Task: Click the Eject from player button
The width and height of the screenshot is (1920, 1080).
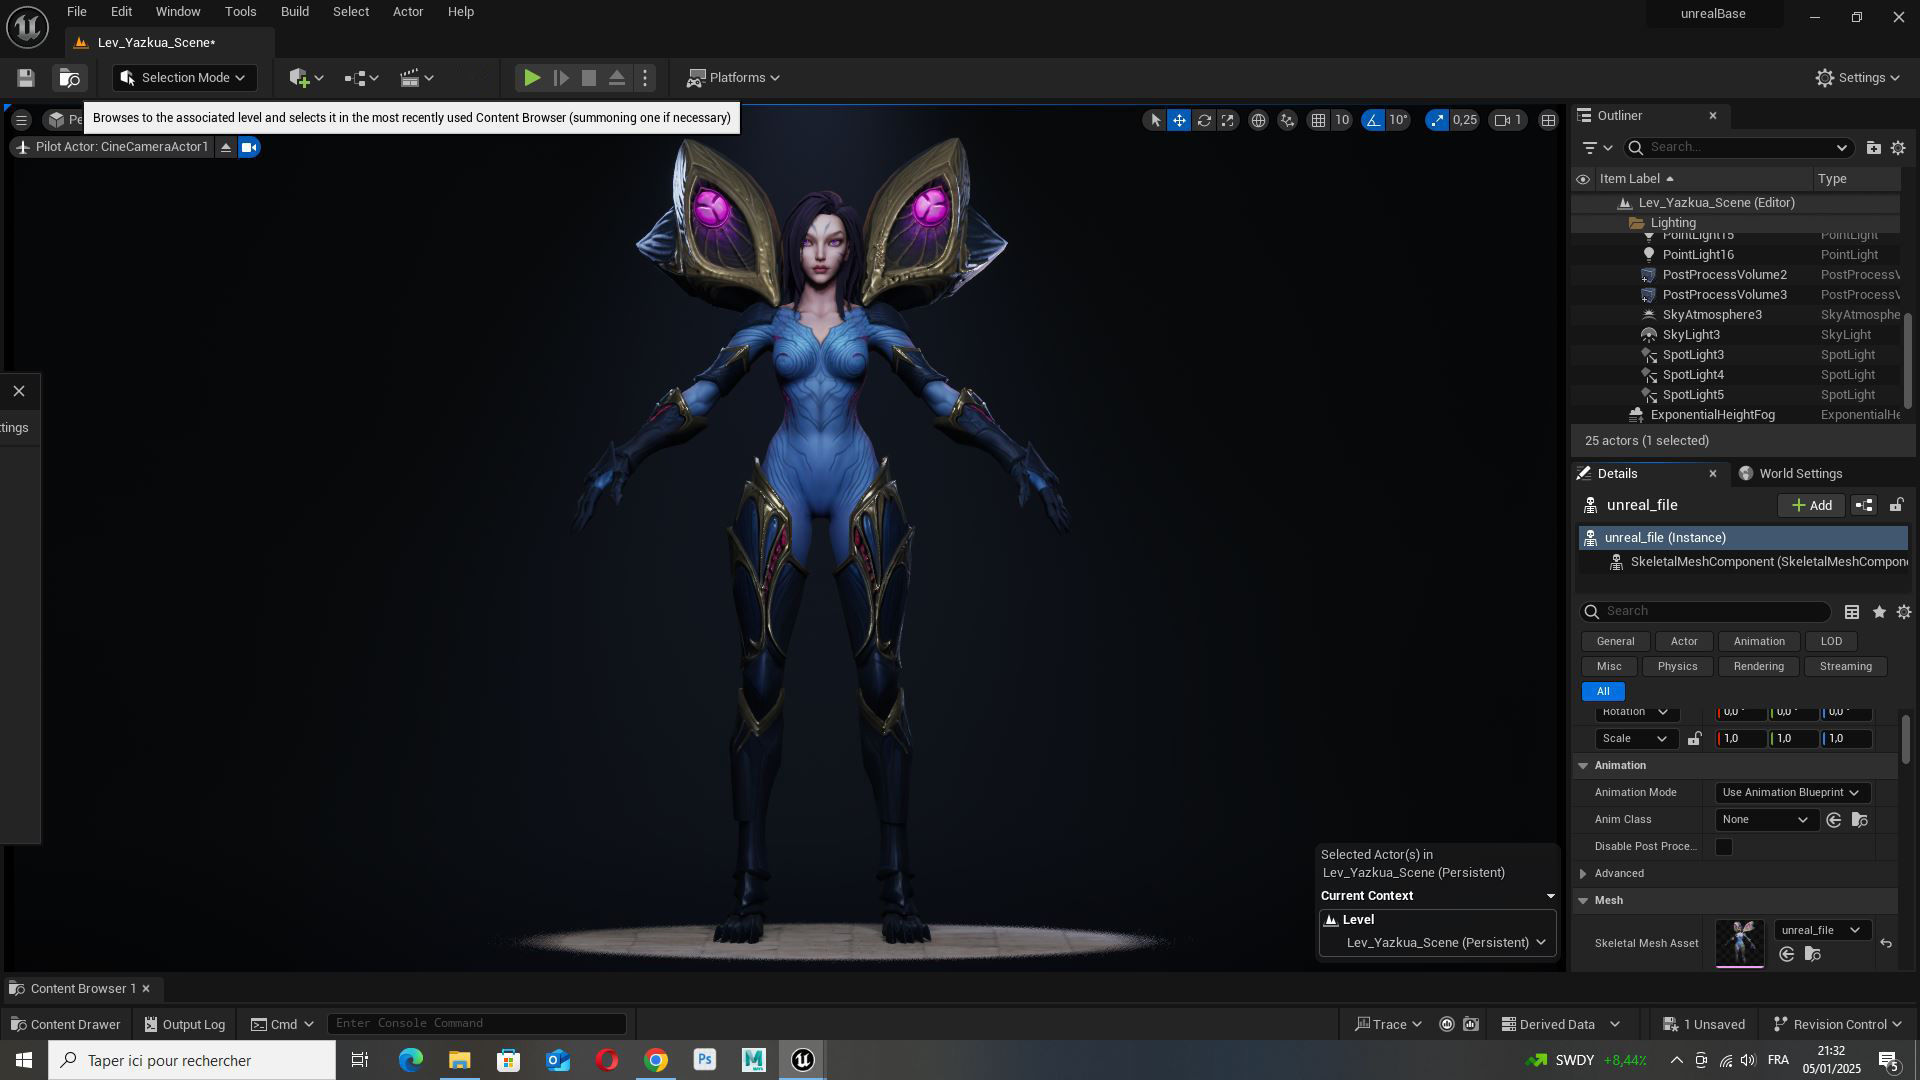Action: pos(617,78)
